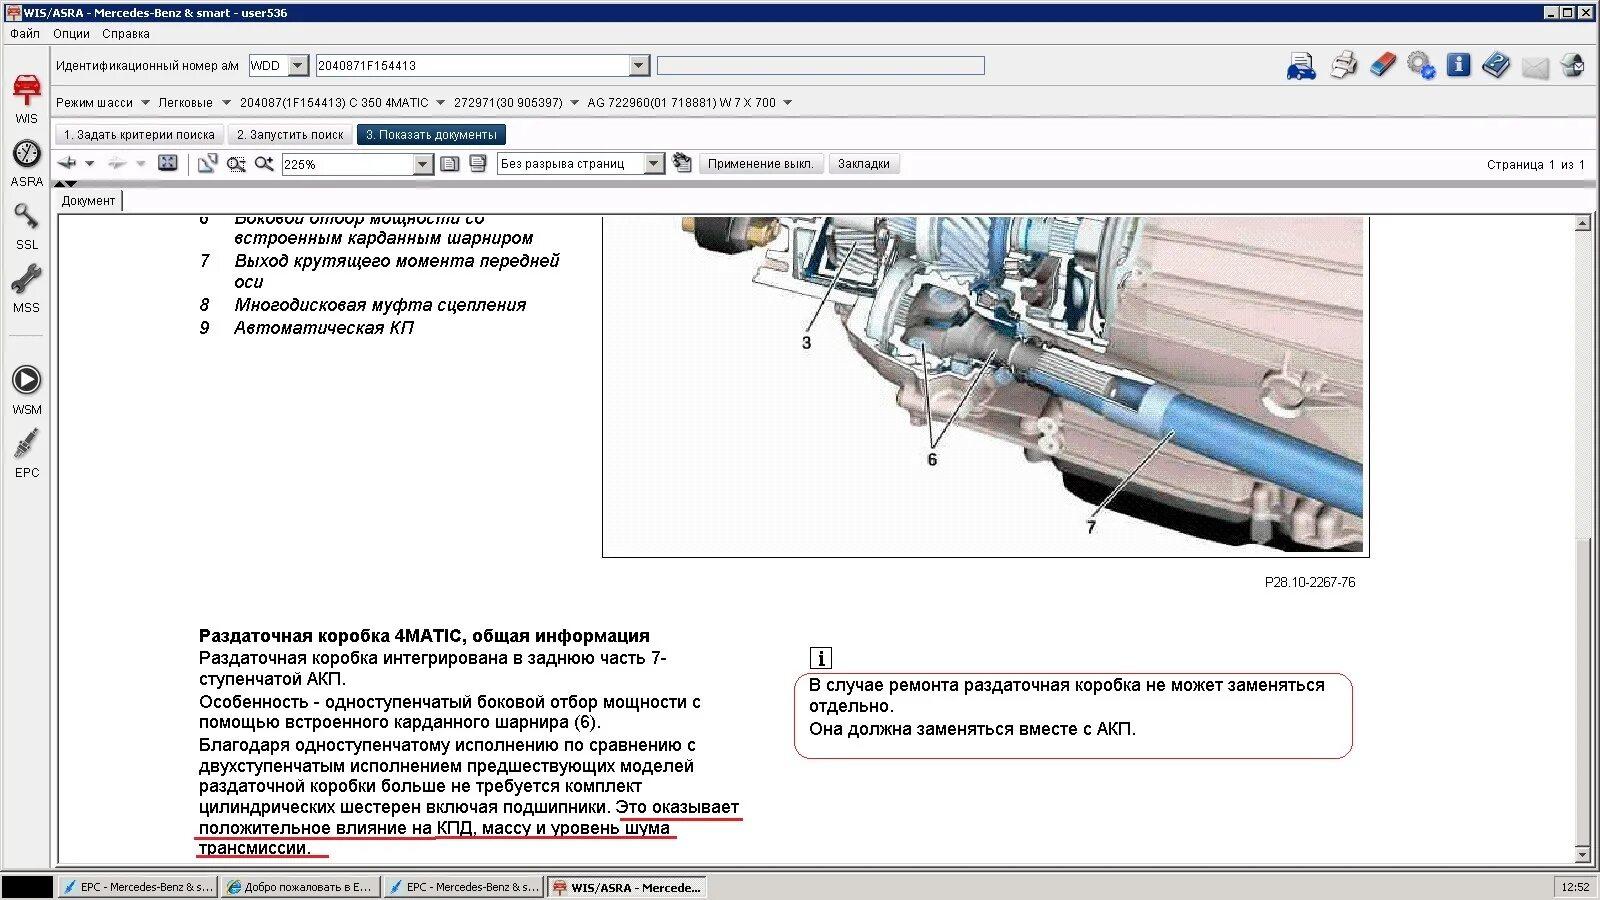
Task: Expand the "Без разрыва страниц" dropdown
Action: (654, 164)
